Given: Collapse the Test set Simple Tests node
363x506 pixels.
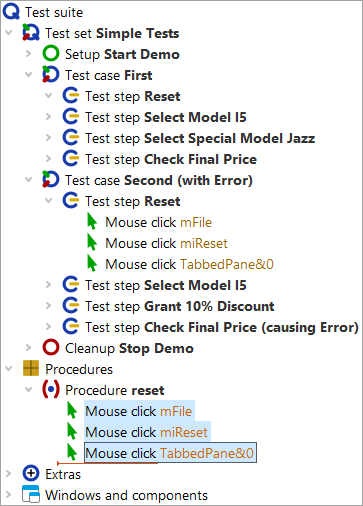Looking at the screenshot, I should tap(9, 33).
